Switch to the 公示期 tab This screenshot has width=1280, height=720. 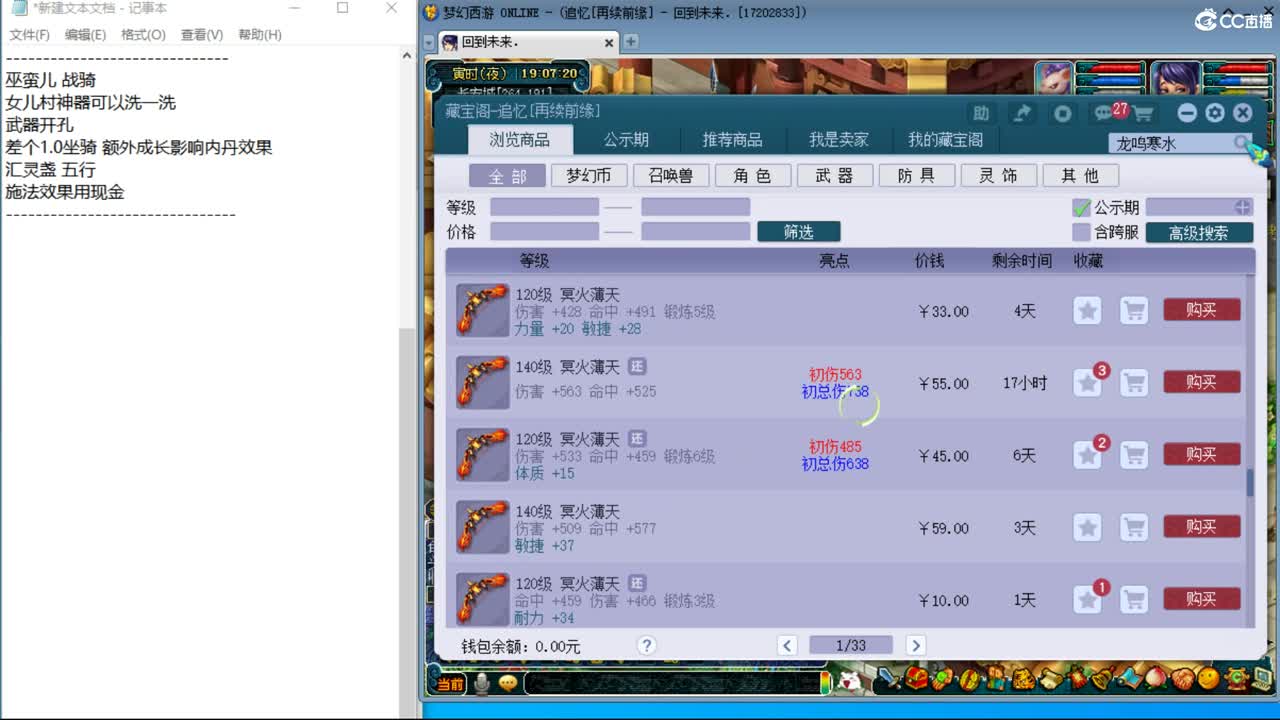pyautogui.click(x=626, y=140)
